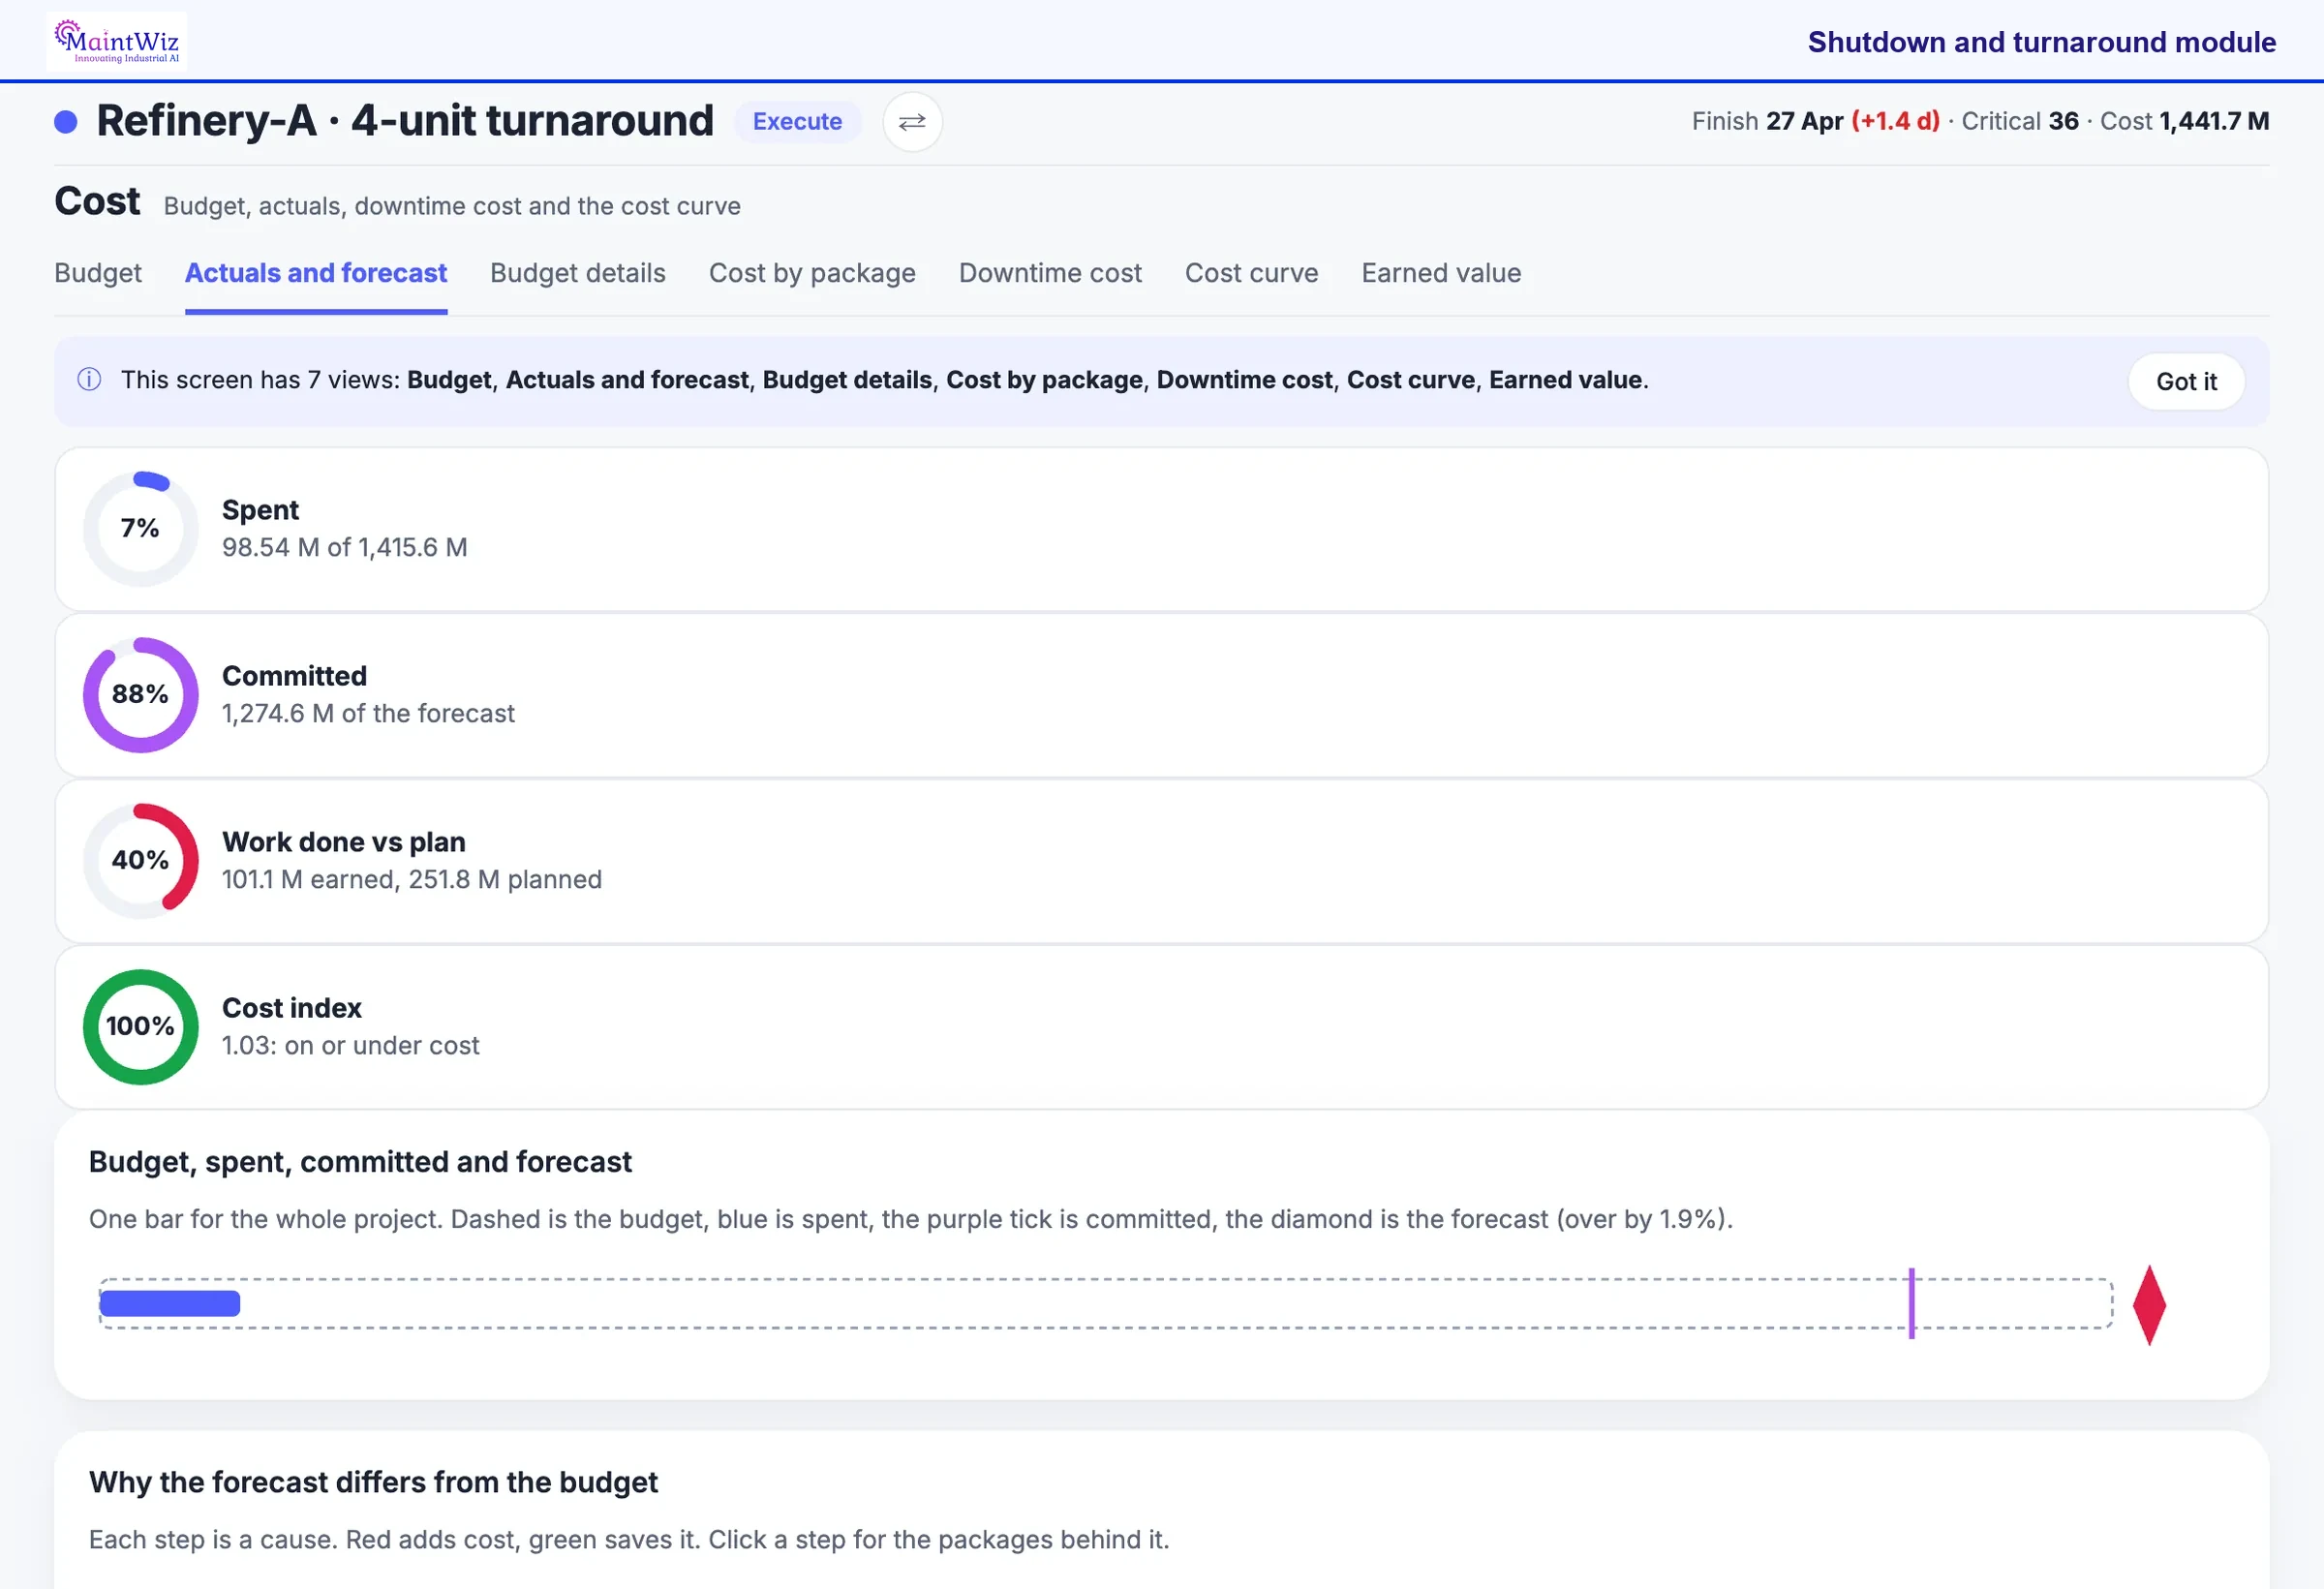2324x1589 pixels.
Task: Click the blue status dot beside Refinery-A
Action: (x=66, y=122)
